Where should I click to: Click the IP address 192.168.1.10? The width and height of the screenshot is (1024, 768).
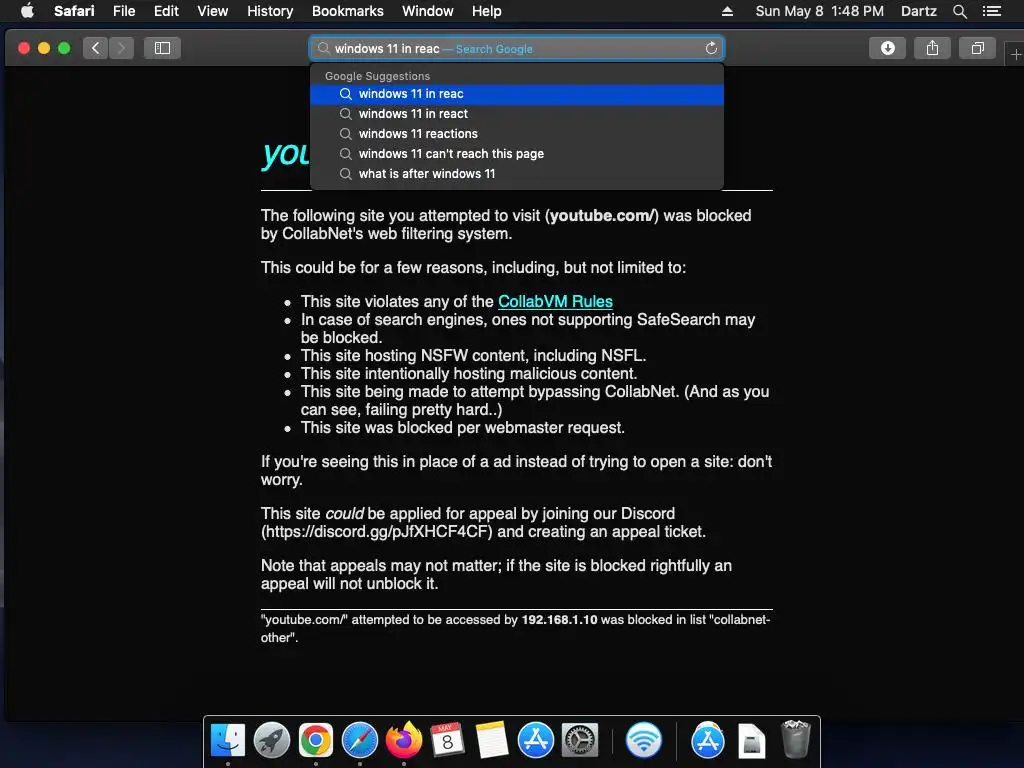click(559, 620)
